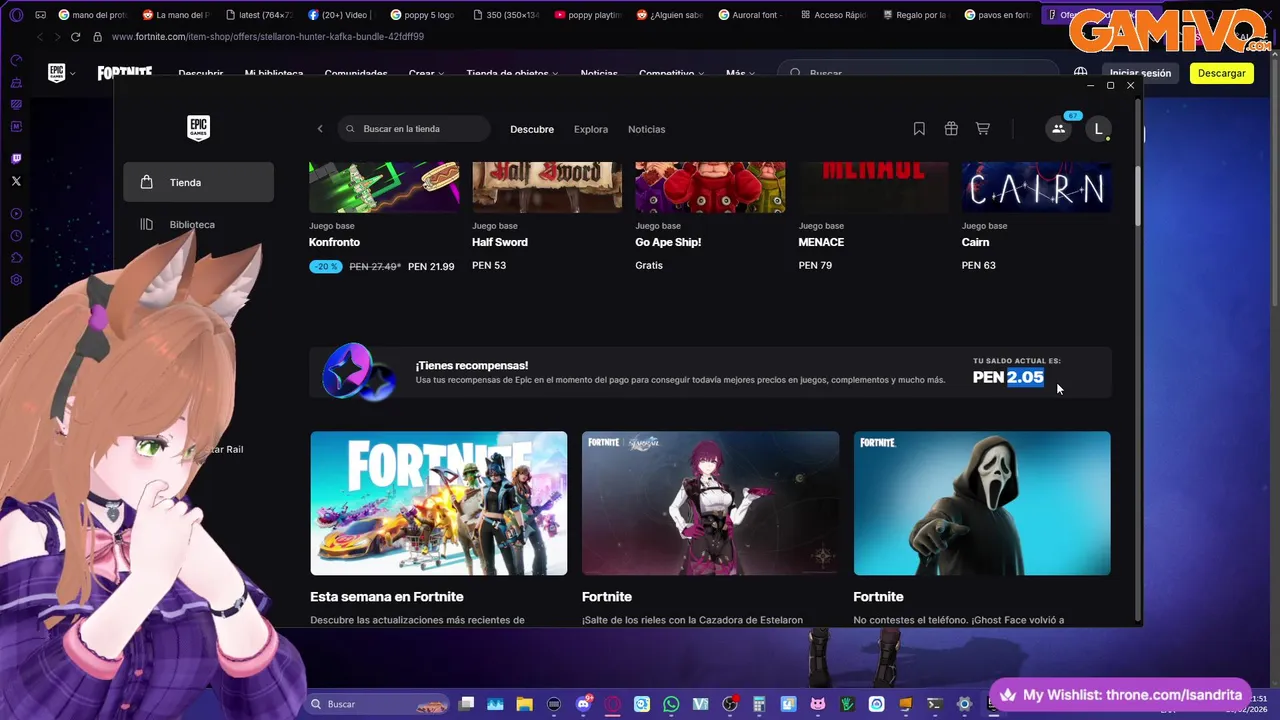This screenshot has height=720, width=1280.
Task: Click Iniciar sesión on the Fortnite site
Action: click(1140, 73)
